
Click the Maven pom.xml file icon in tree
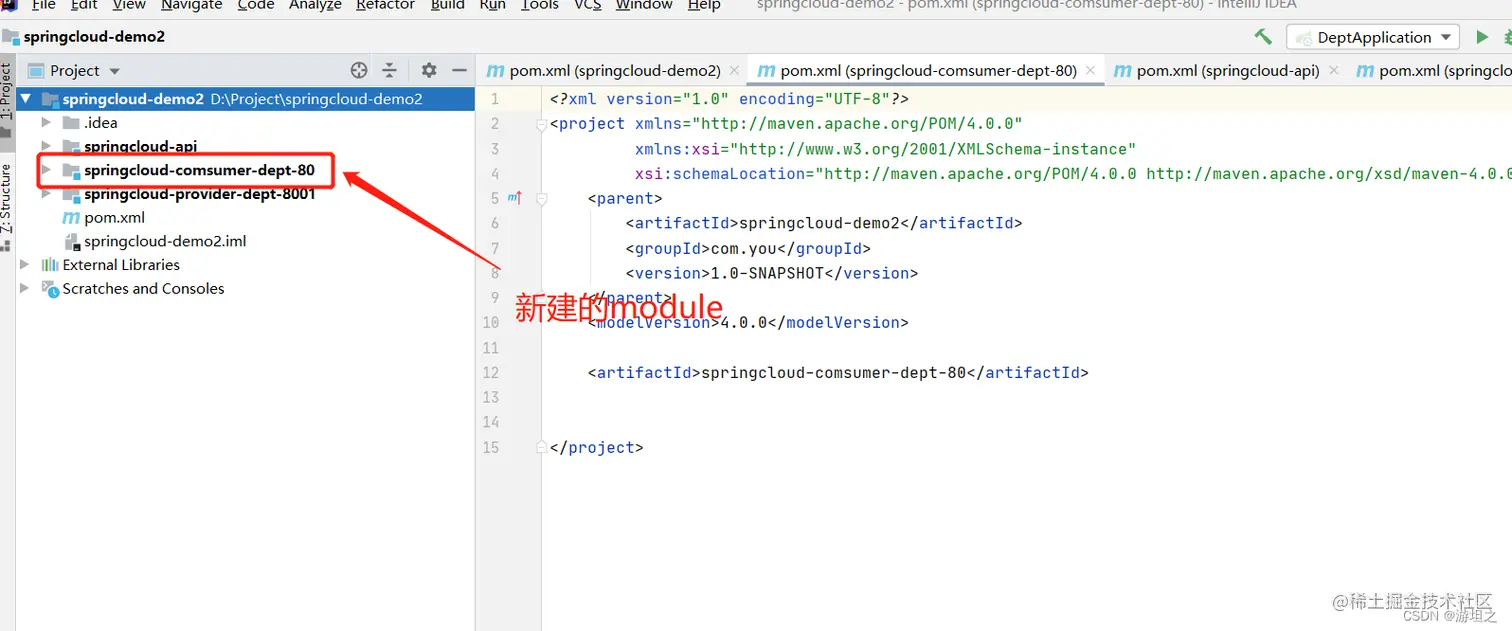71,217
